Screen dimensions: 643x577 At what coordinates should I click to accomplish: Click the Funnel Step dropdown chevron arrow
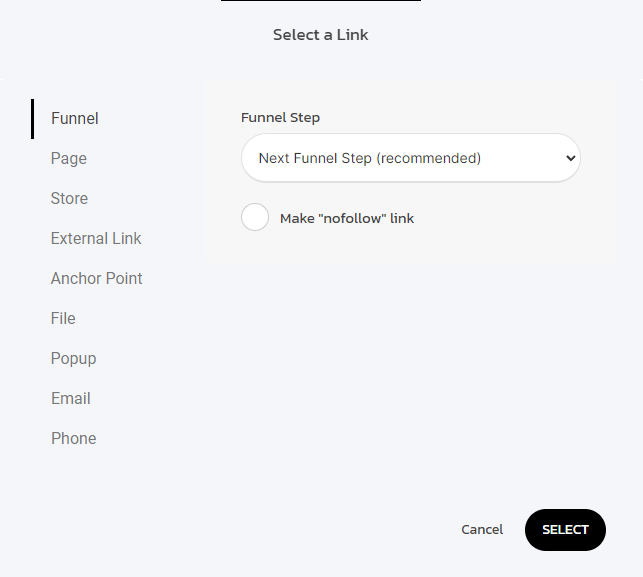570,158
